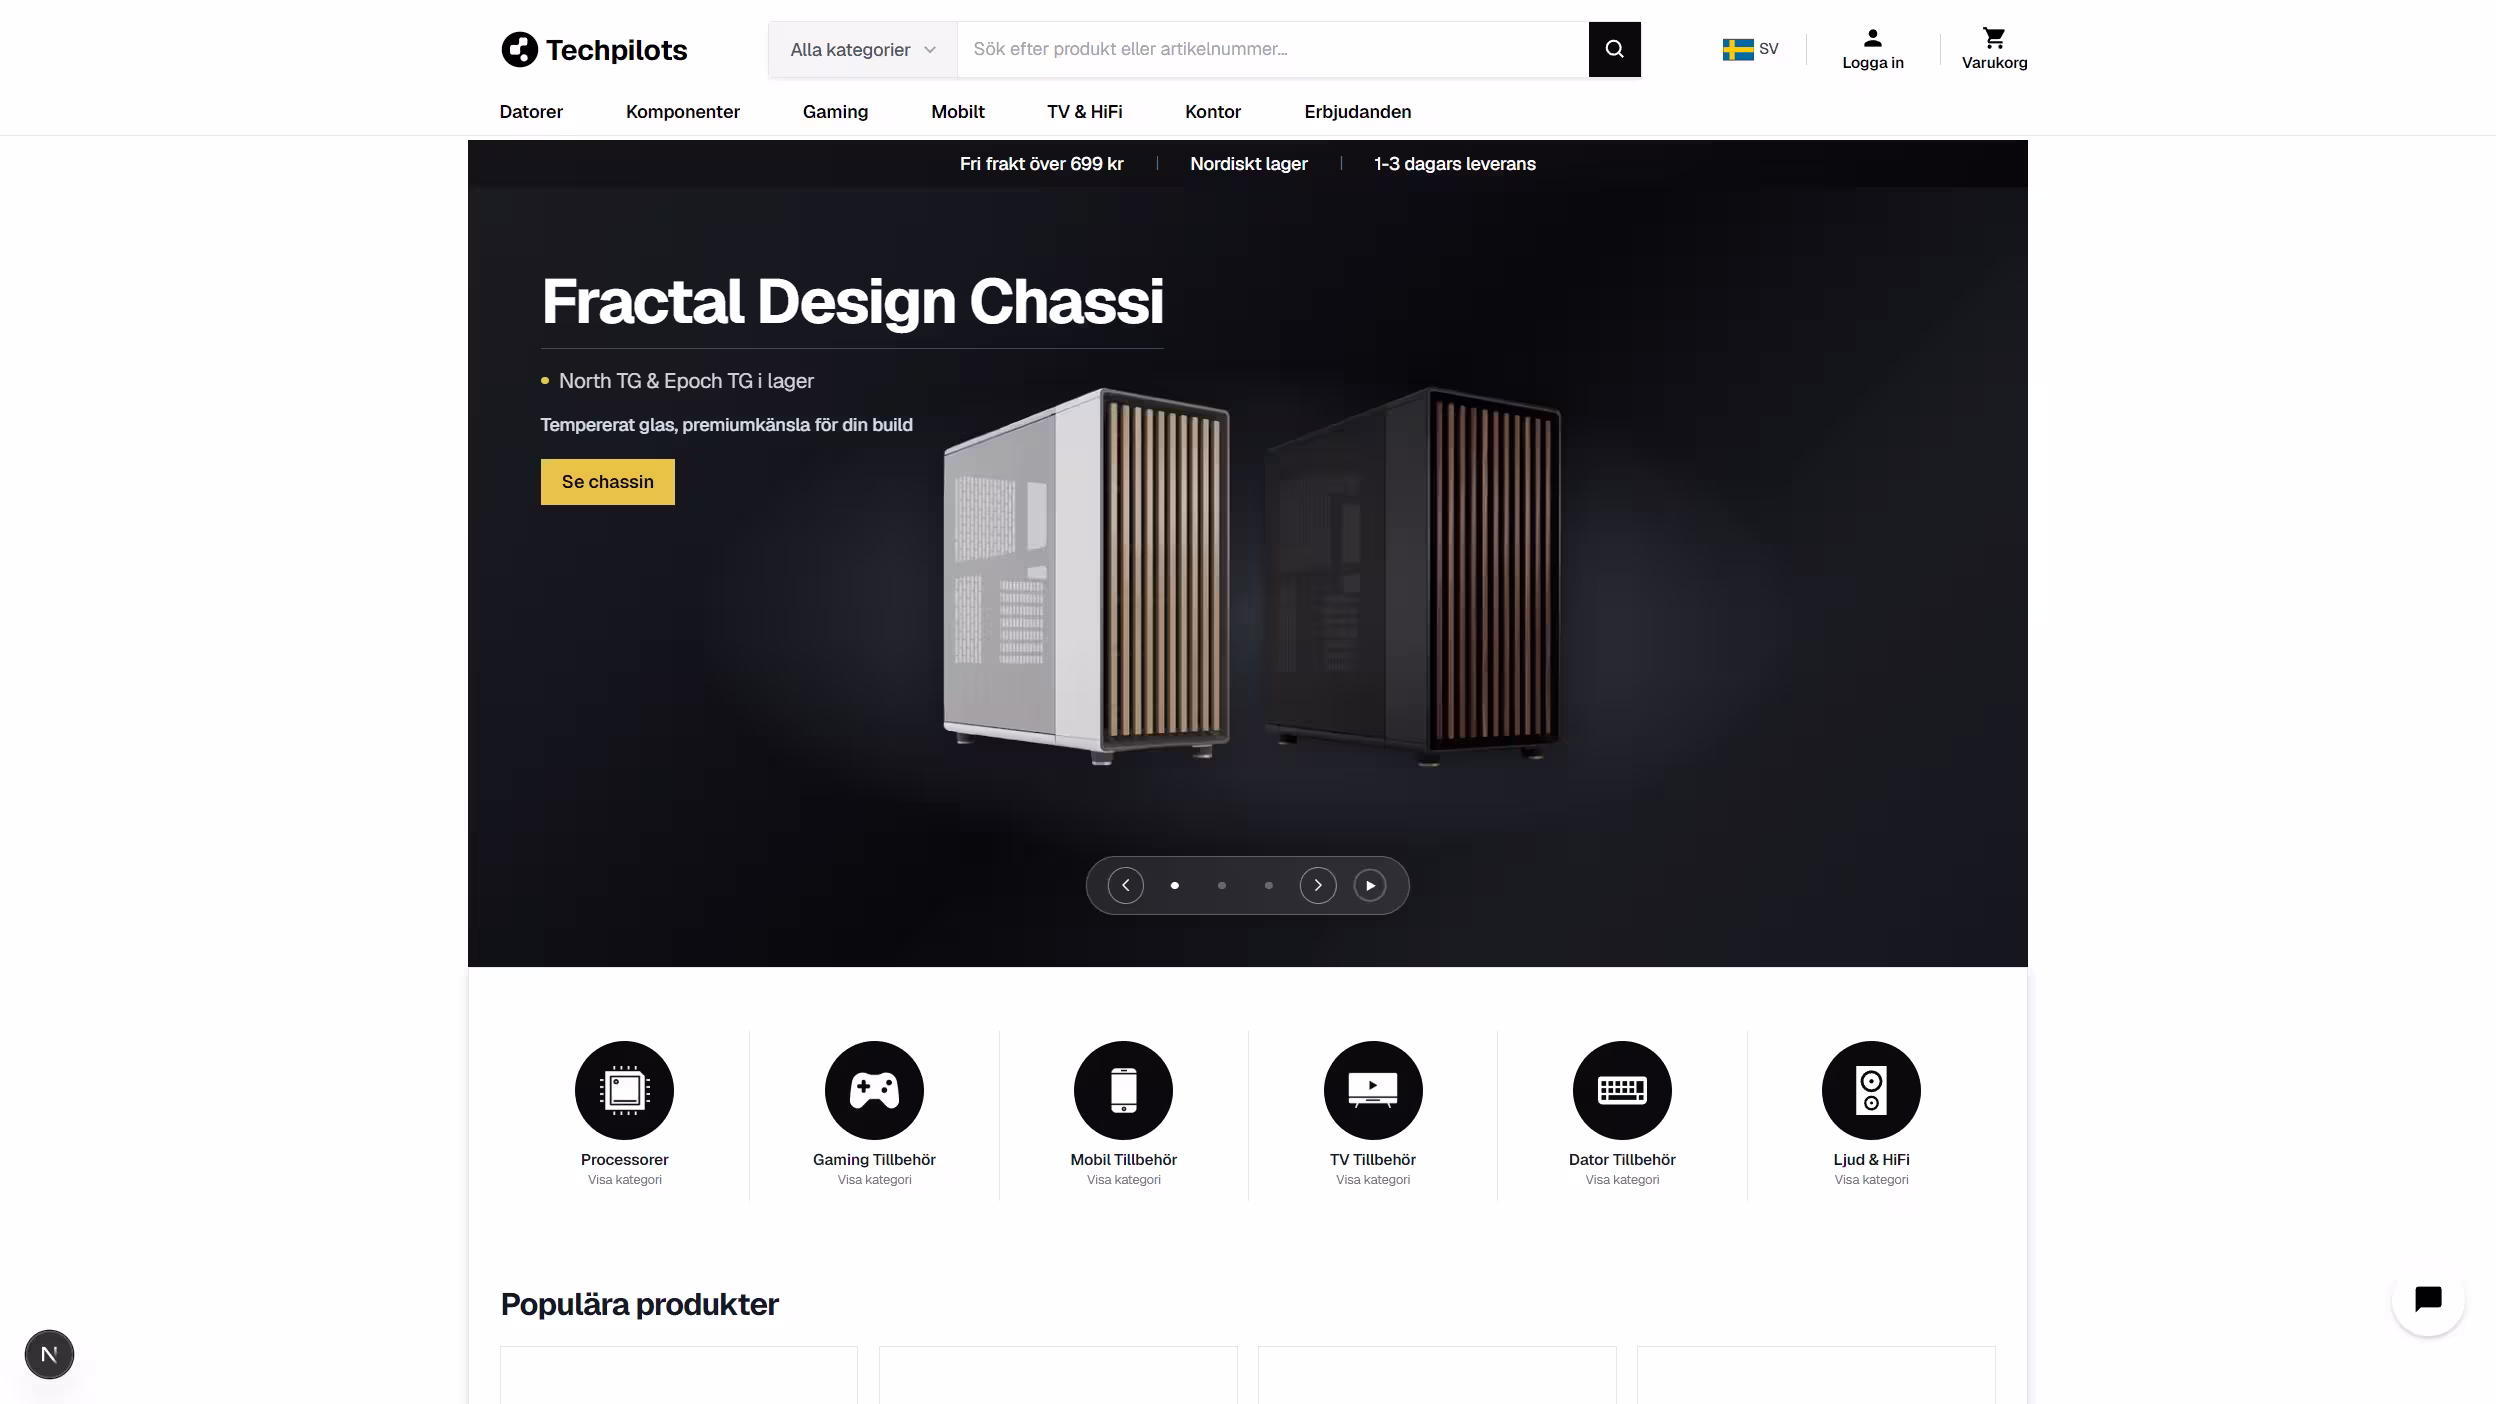2496x1404 pixels.
Task: Click the Populära produkter heading
Action: coord(639,1304)
